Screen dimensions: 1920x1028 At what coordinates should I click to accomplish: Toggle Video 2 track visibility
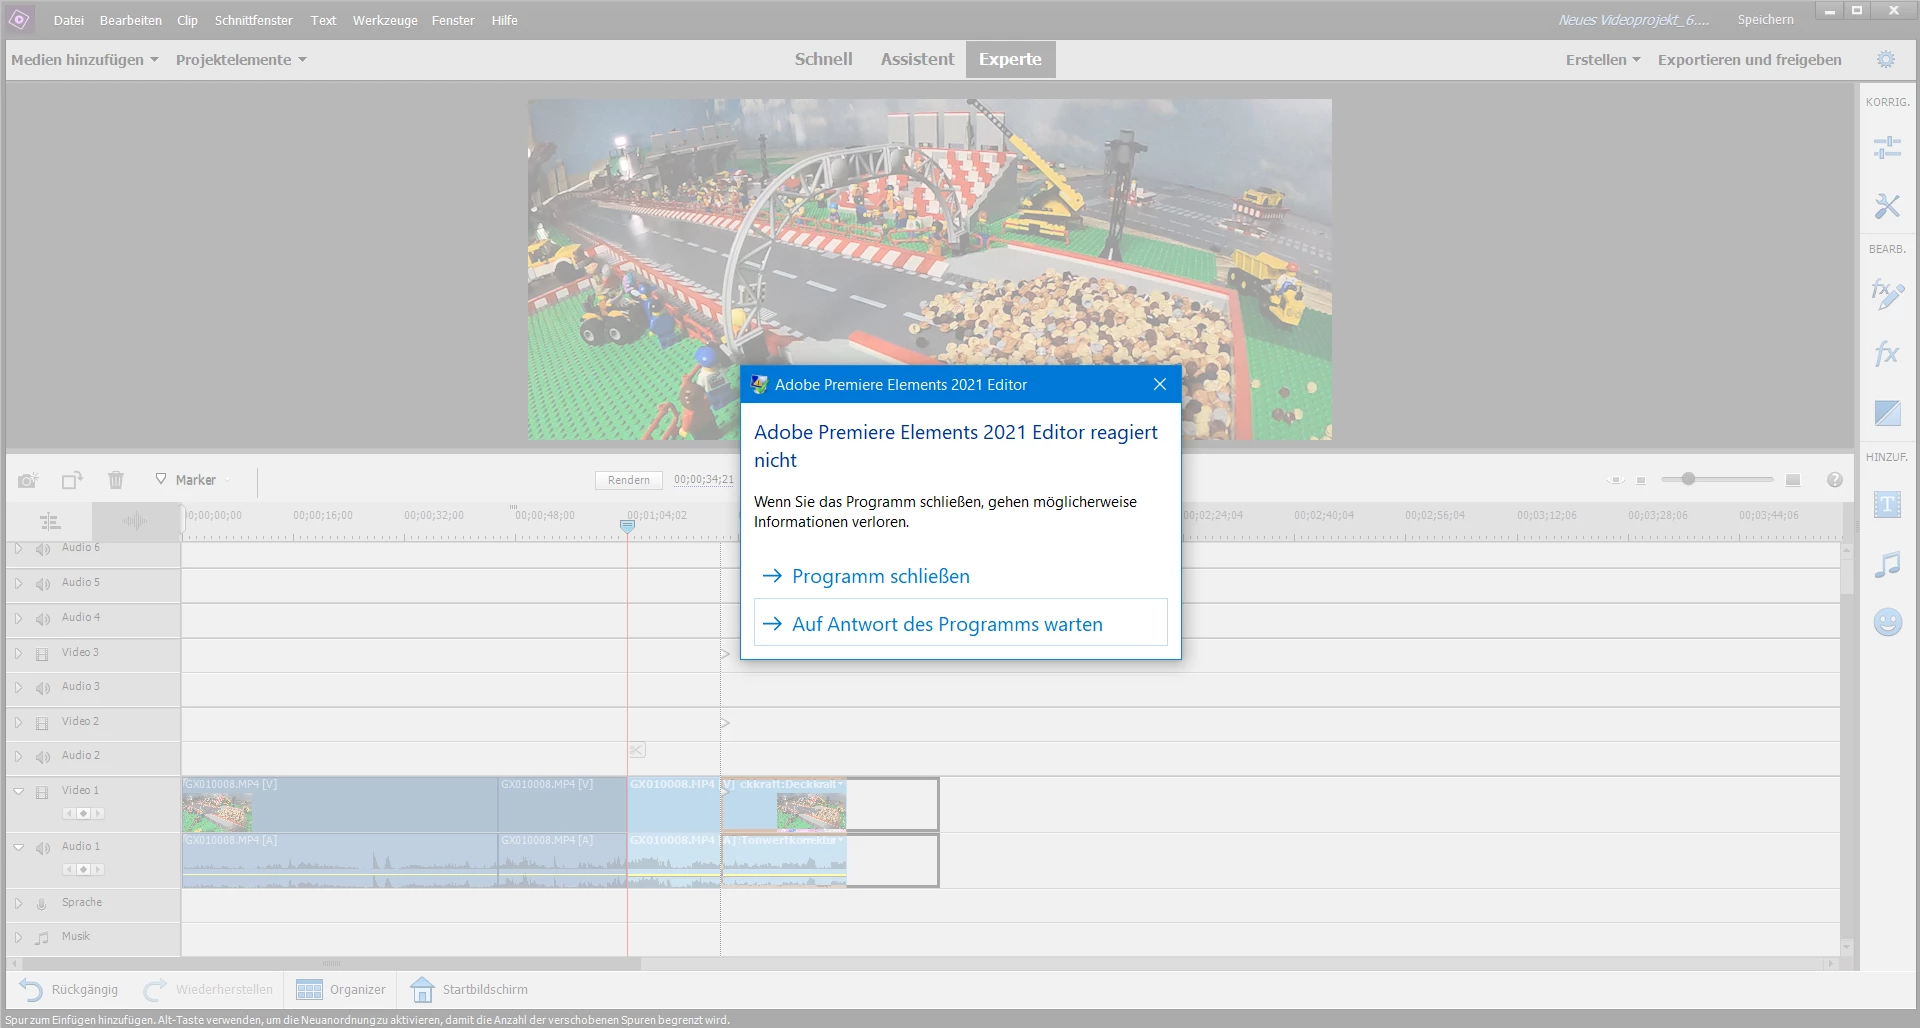click(x=42, y=723)
